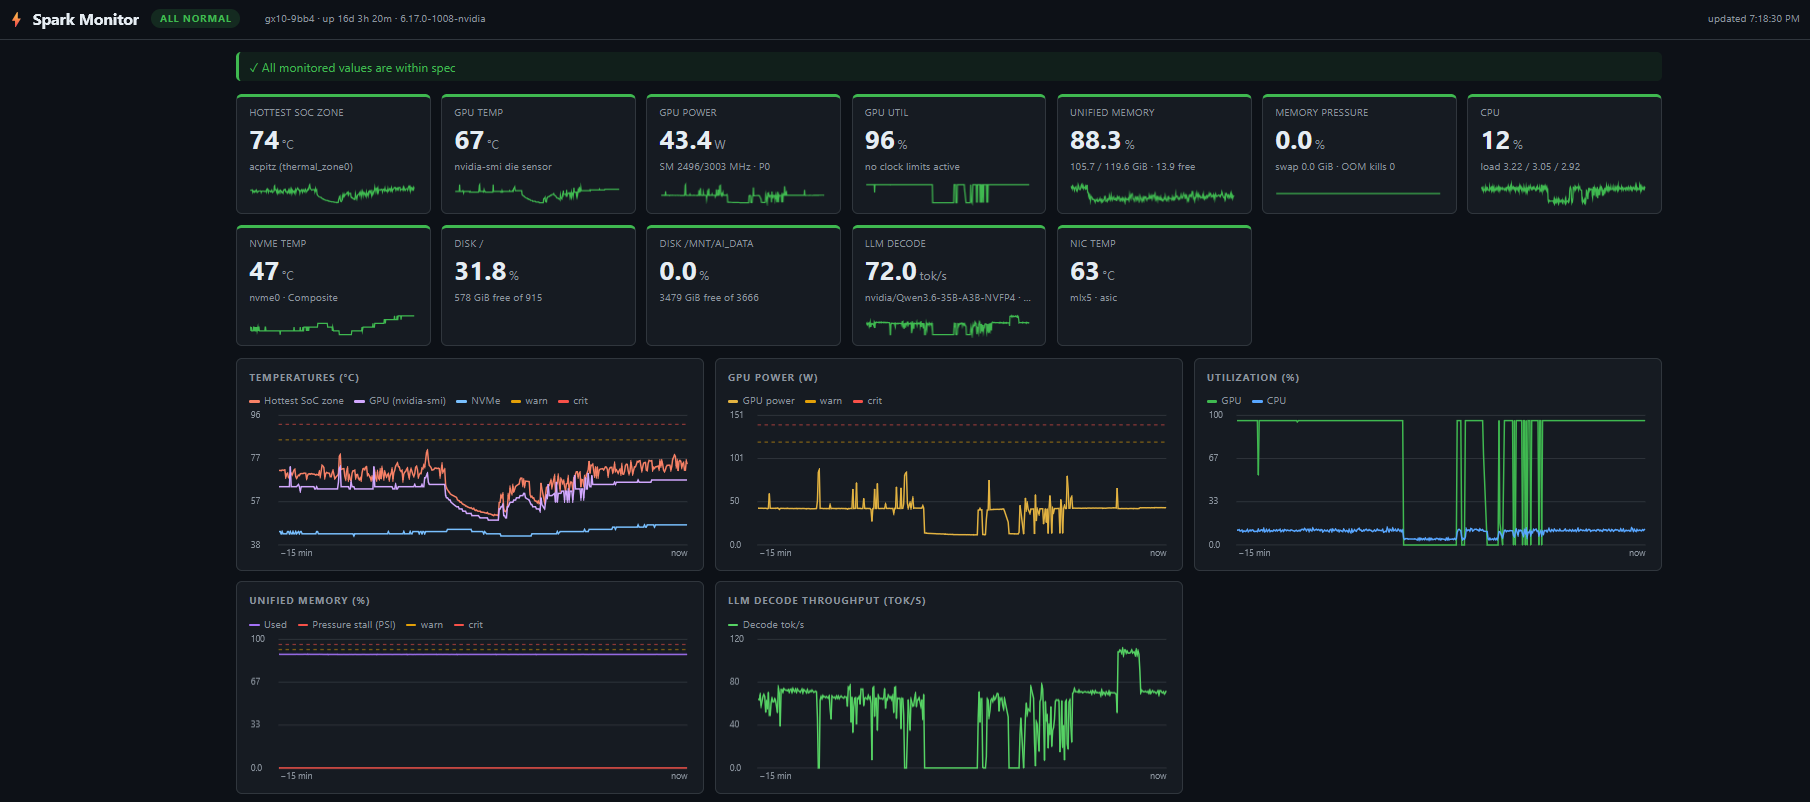Click the GPU Power card sparkline

tap(742, 192)
